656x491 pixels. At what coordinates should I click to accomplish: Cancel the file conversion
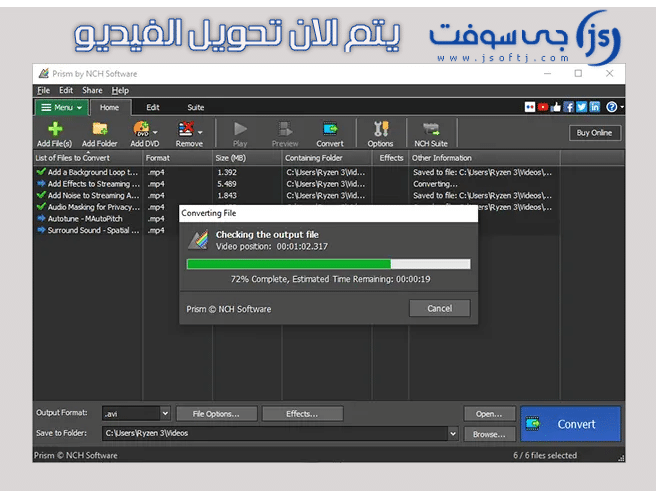point(440,308)
